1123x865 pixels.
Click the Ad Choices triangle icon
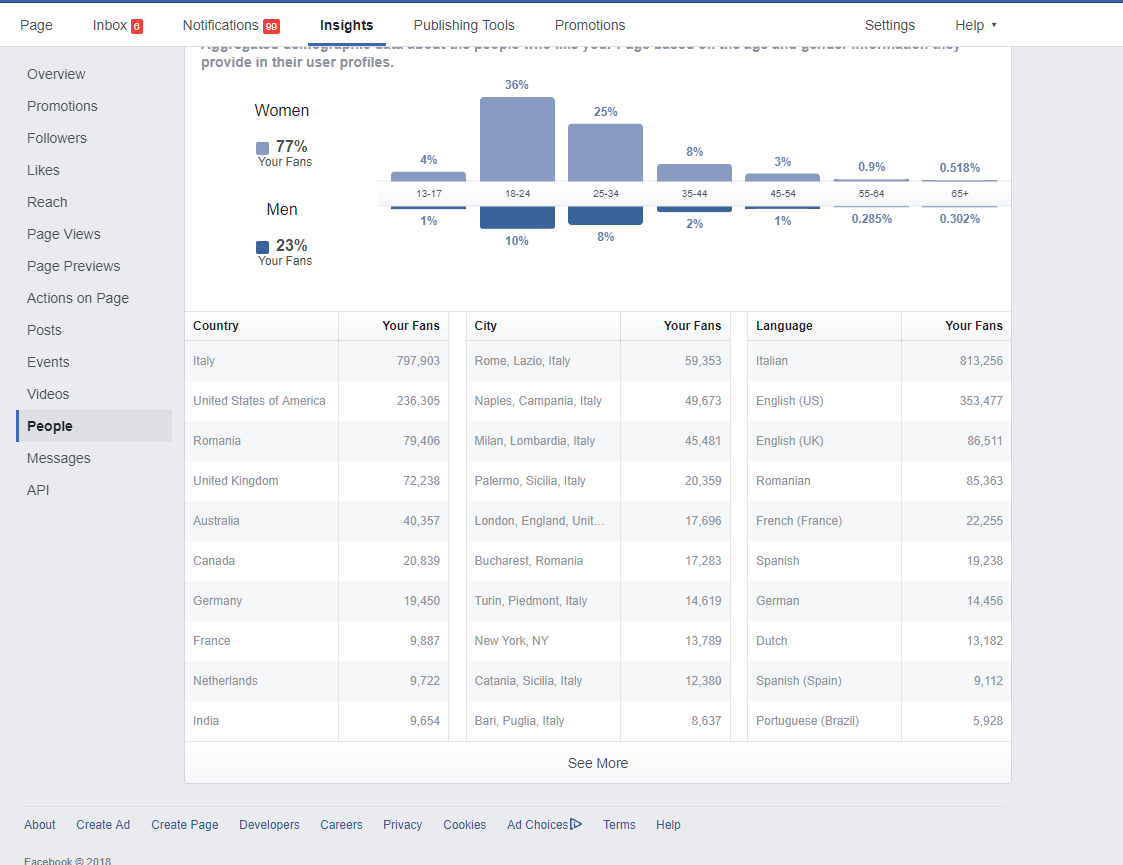576,824
